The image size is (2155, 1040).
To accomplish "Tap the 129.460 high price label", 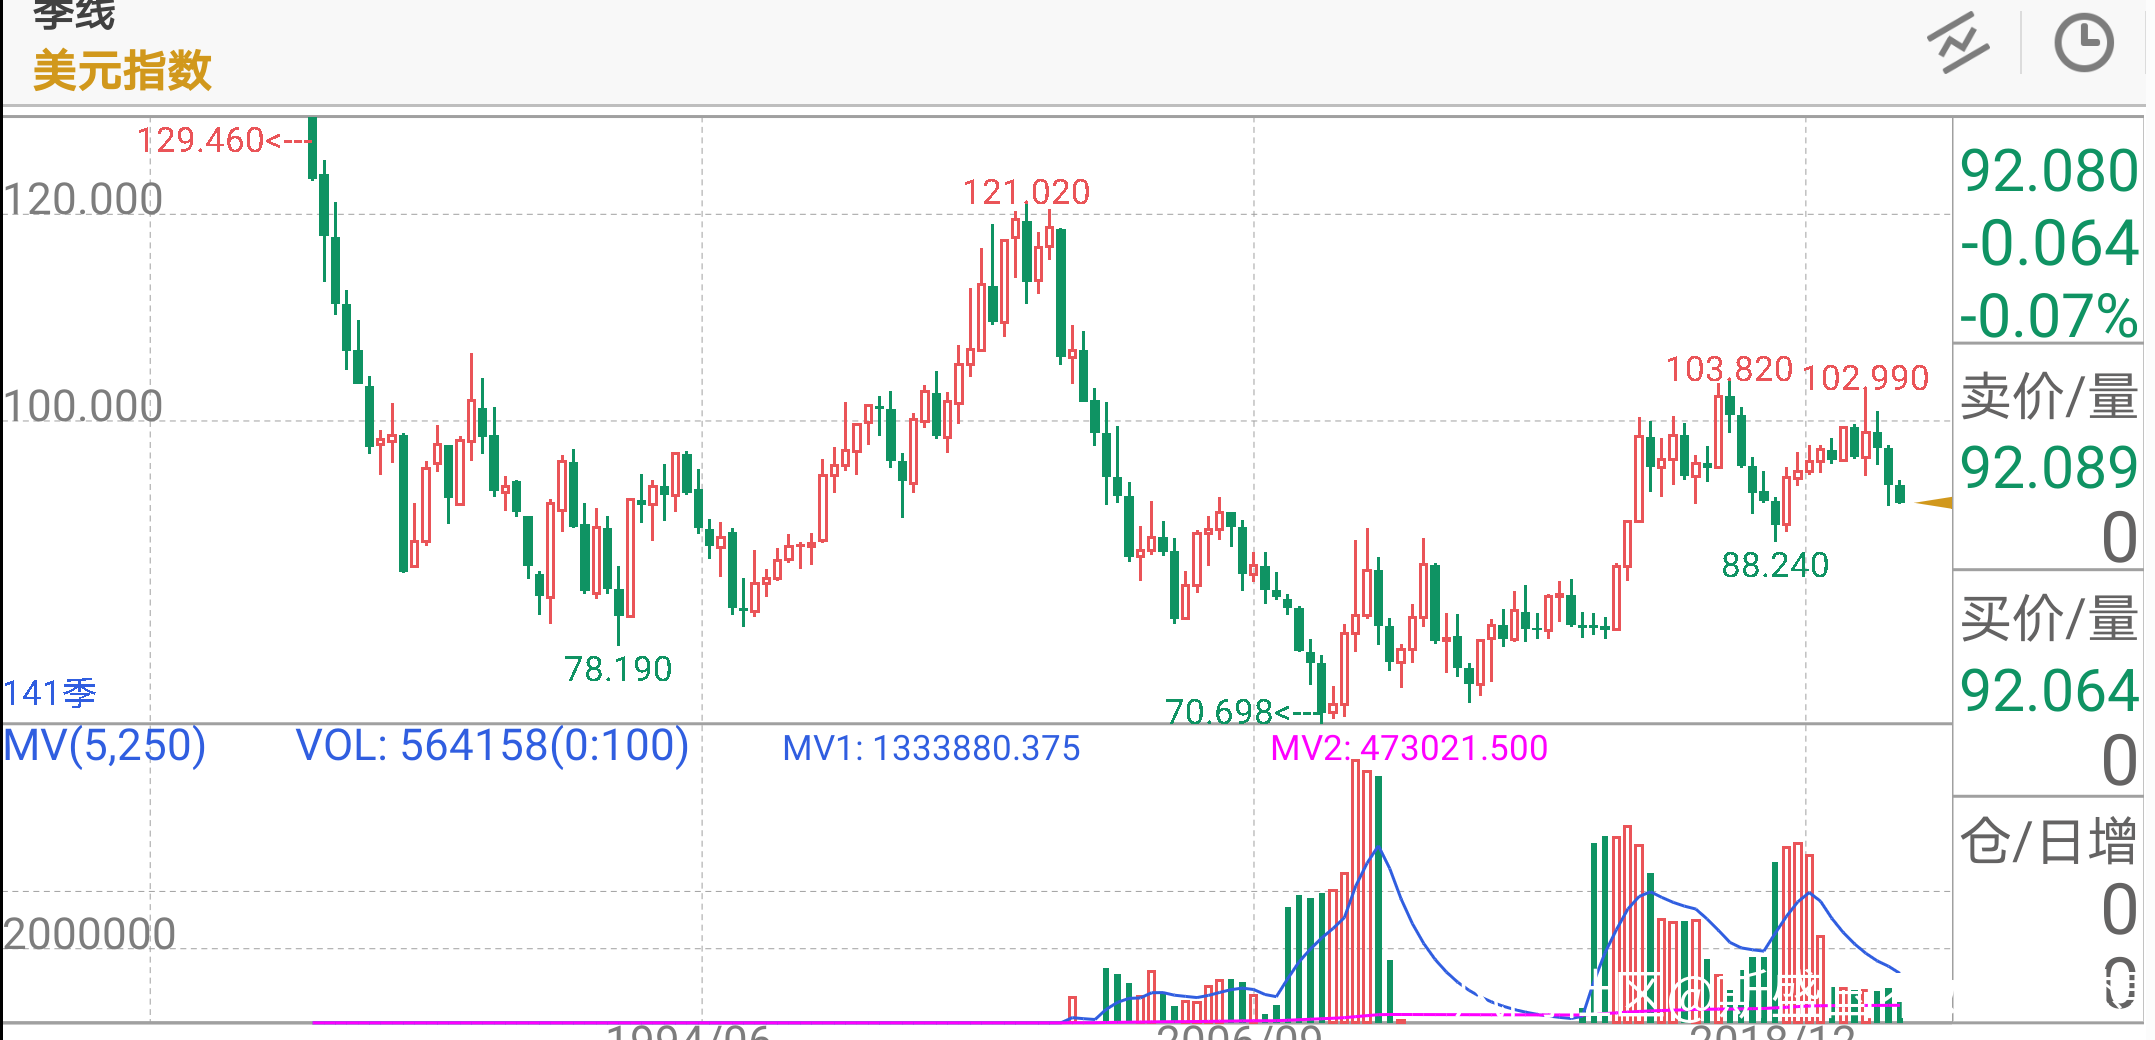I will coord(200,140).
